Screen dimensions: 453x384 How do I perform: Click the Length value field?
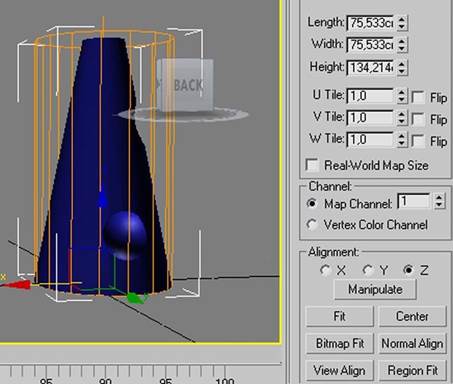[370, 23]
